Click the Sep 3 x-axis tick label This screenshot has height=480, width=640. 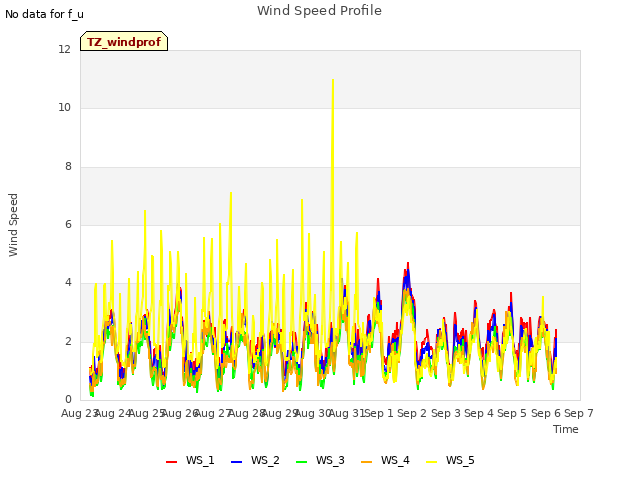(445, 413)
